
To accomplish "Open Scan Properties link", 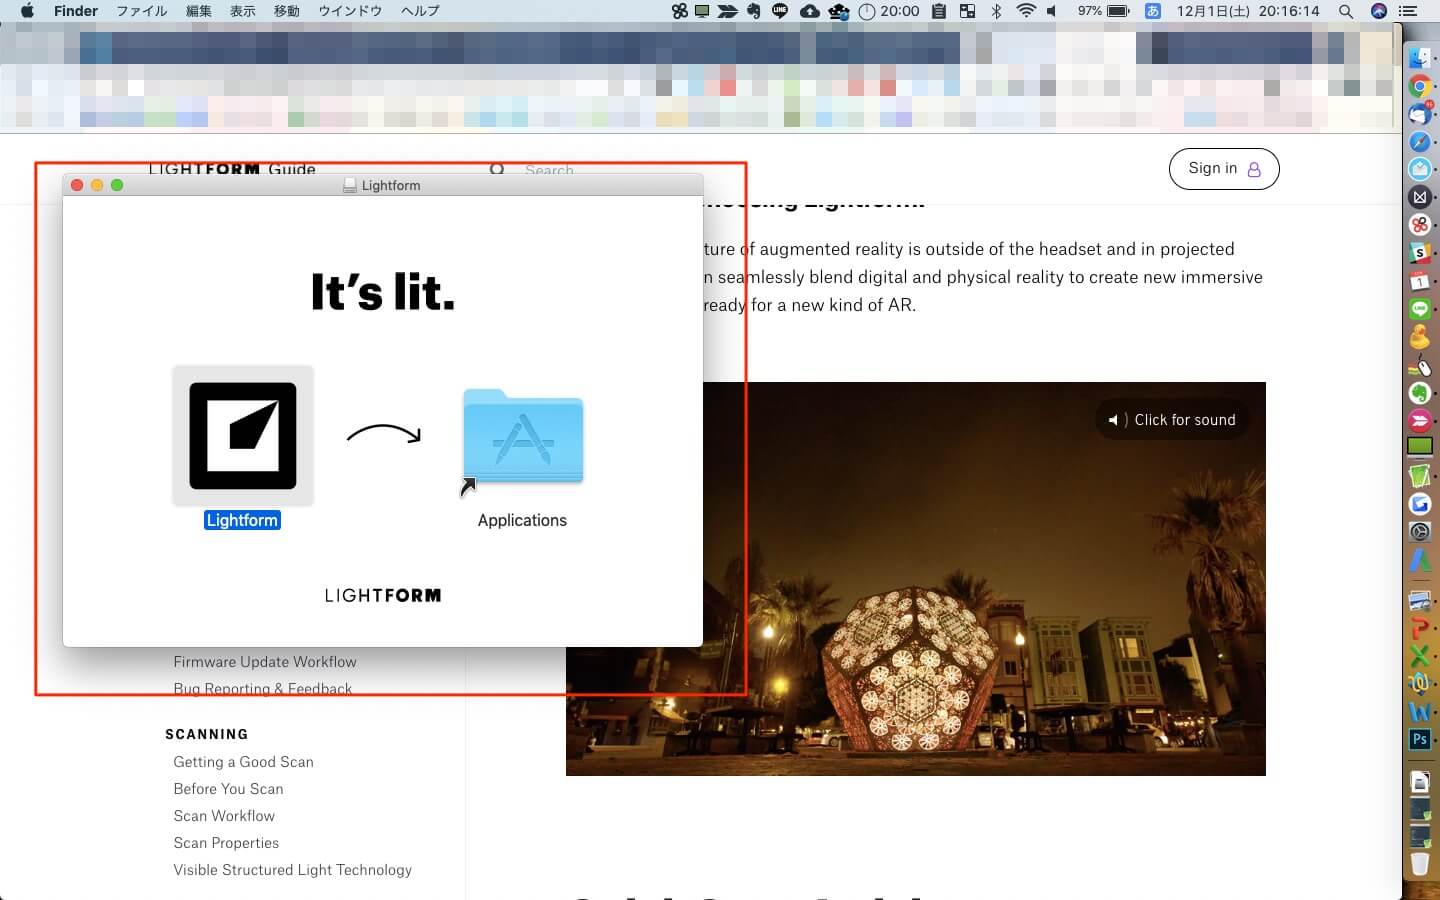I will (226, 843).
